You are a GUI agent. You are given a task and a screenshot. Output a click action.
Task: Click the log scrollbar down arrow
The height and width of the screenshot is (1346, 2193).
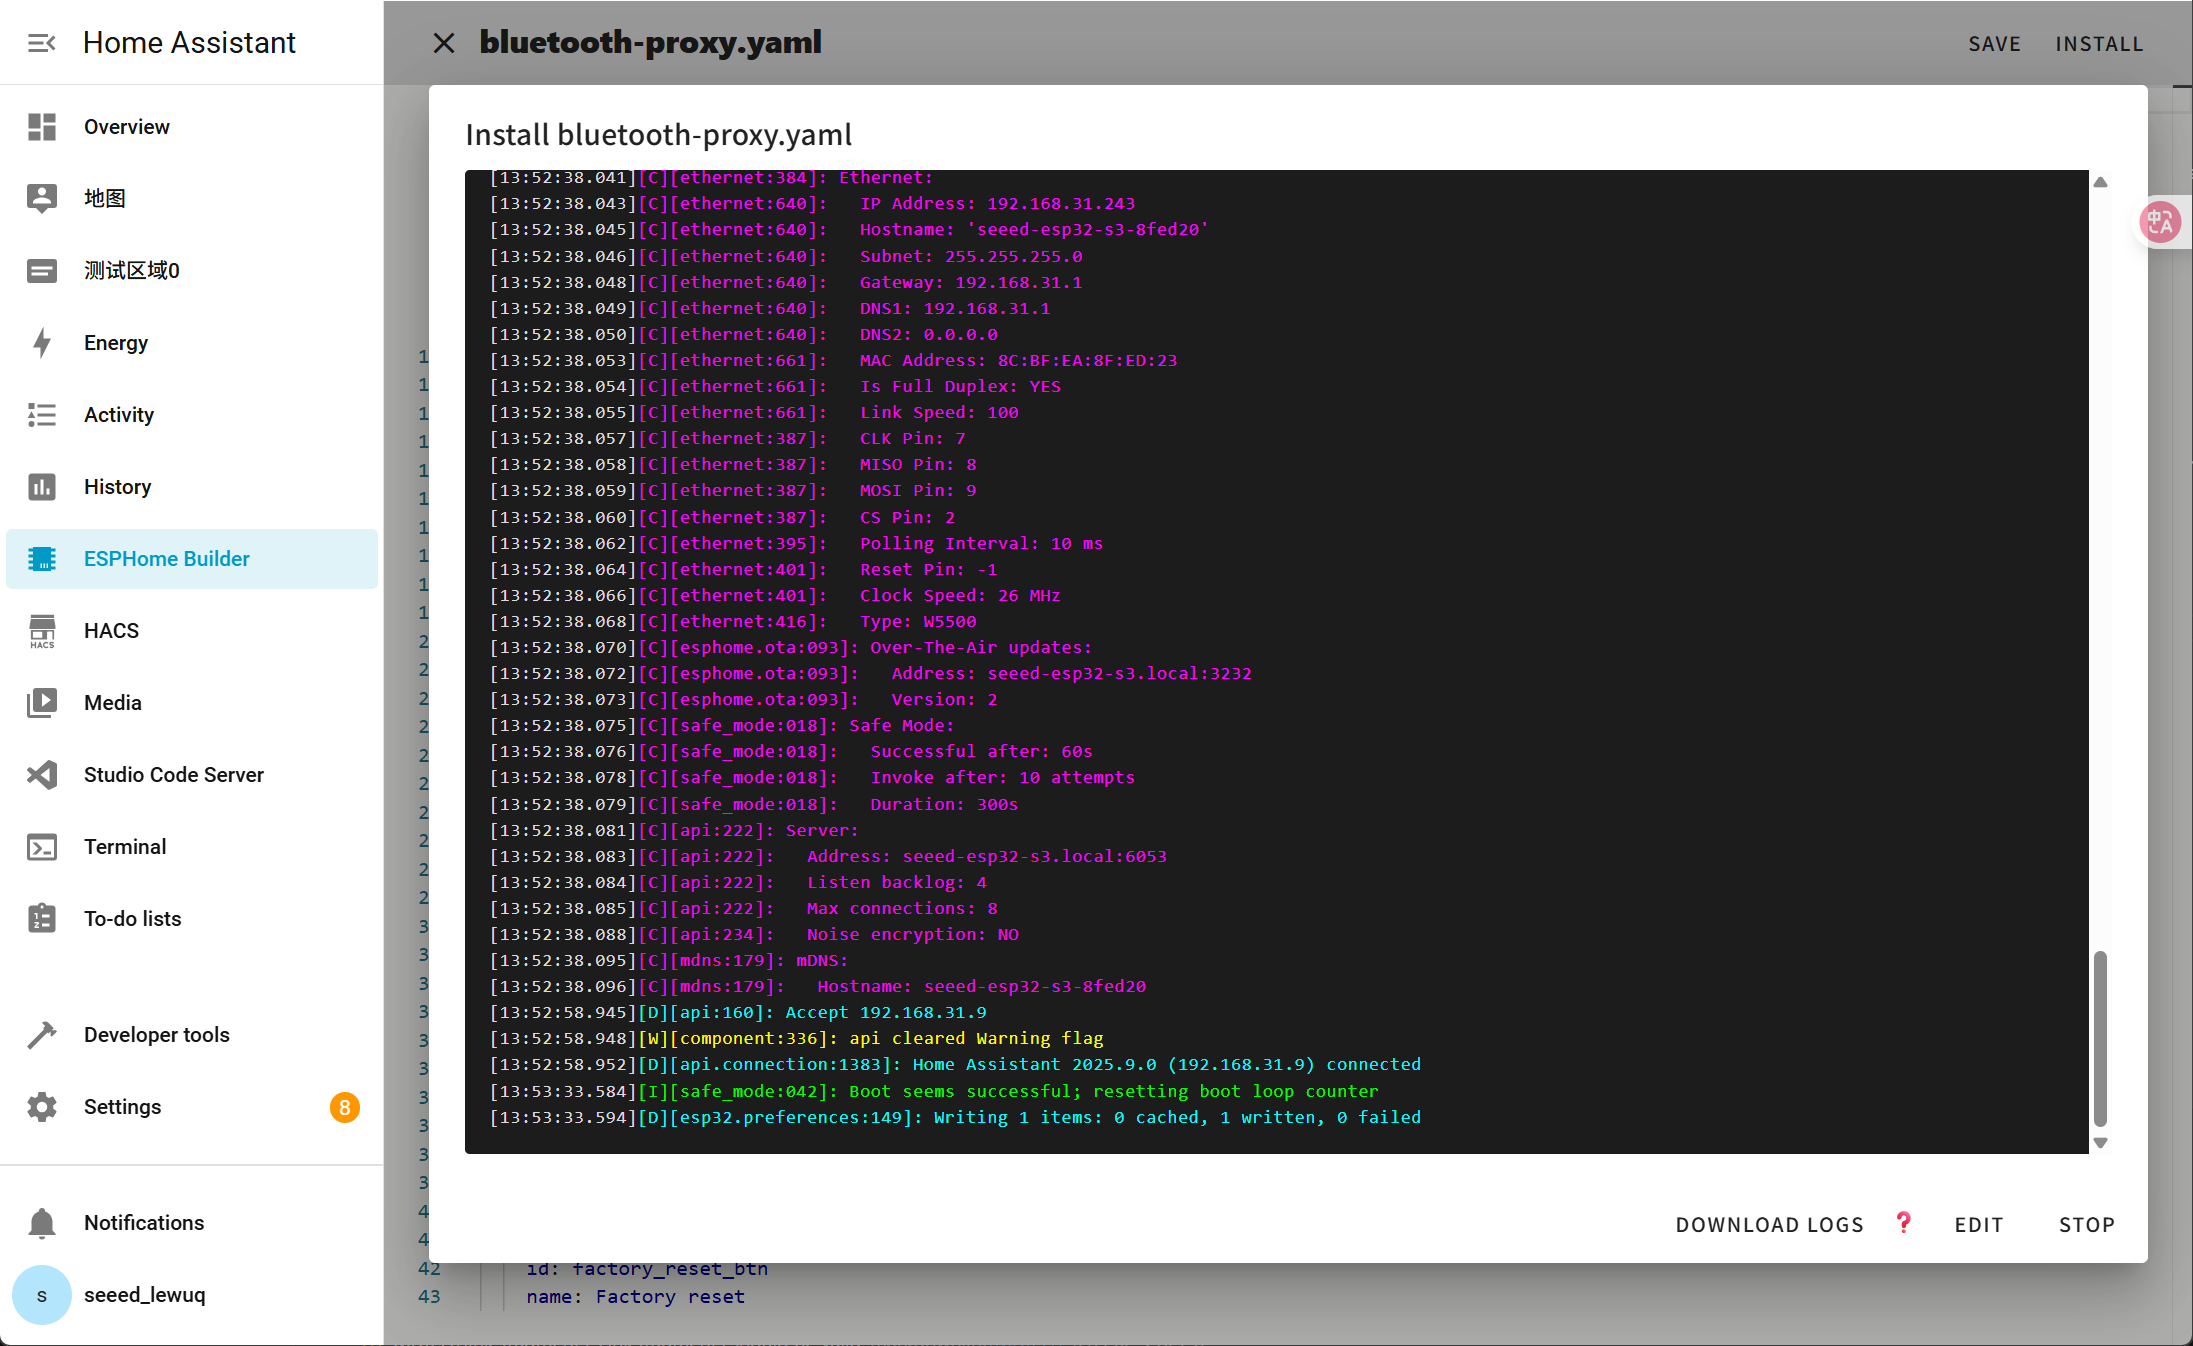(2100, 1143)
